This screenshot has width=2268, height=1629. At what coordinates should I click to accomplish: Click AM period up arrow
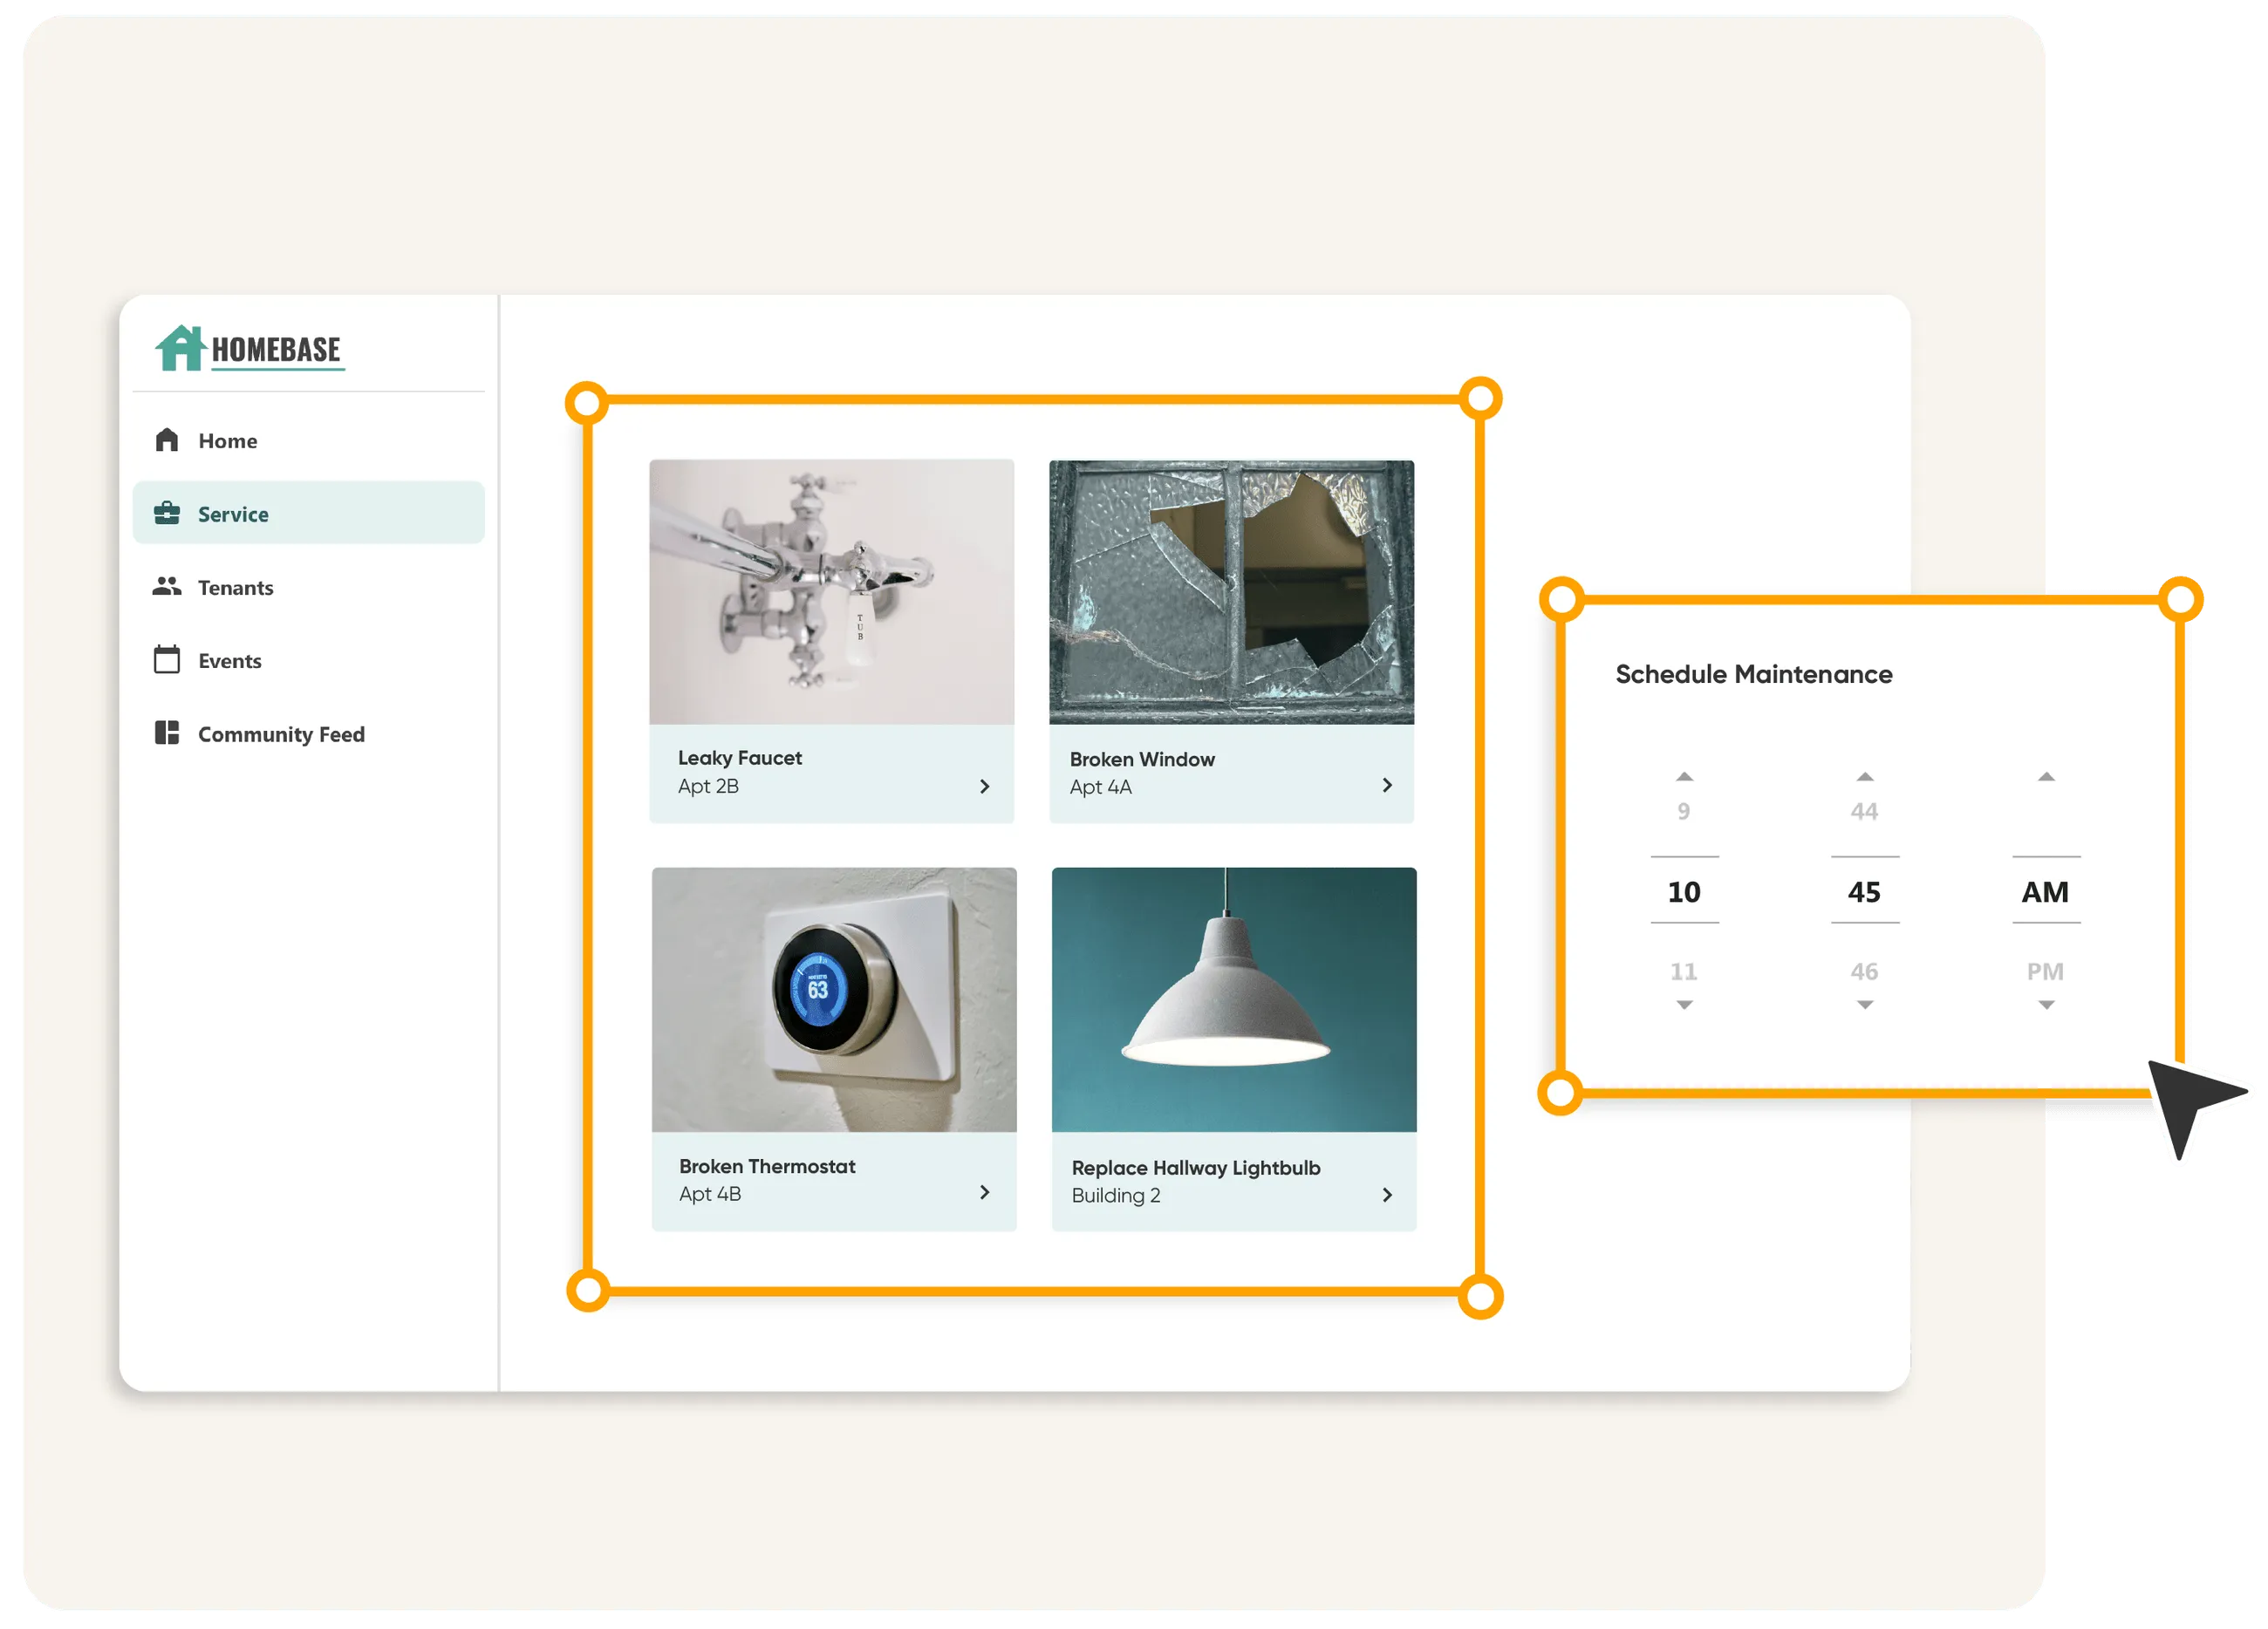pyautogui.click(x=2046, y=777)
